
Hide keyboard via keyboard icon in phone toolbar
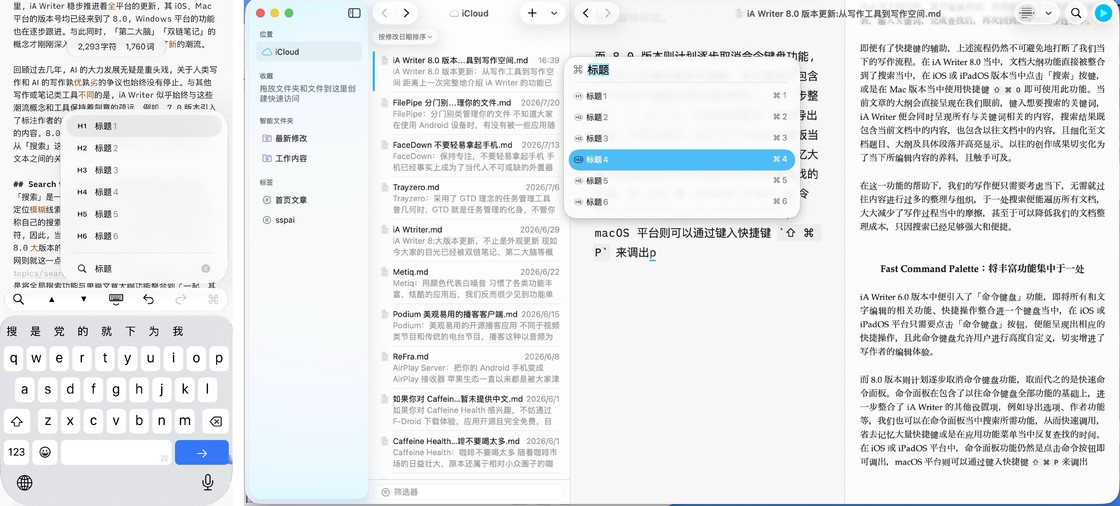116,299
